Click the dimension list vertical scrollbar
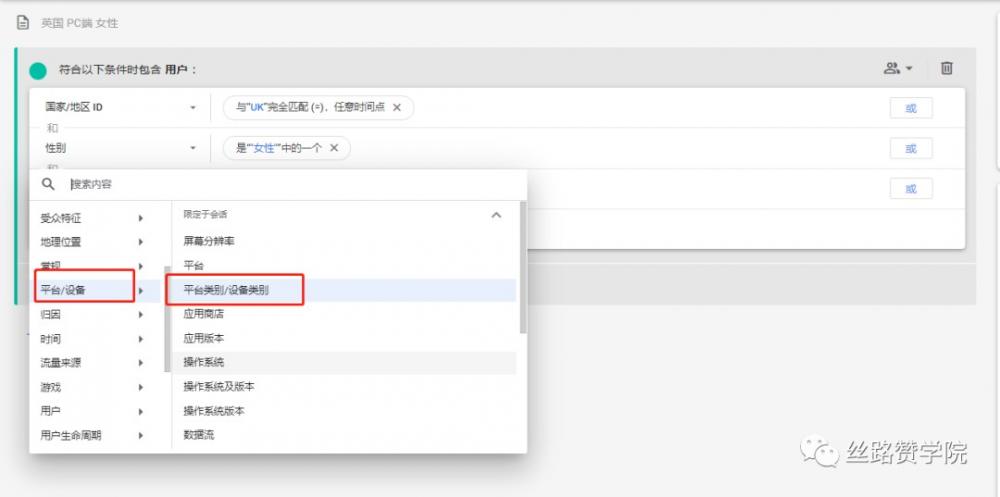 click(523, 268)
